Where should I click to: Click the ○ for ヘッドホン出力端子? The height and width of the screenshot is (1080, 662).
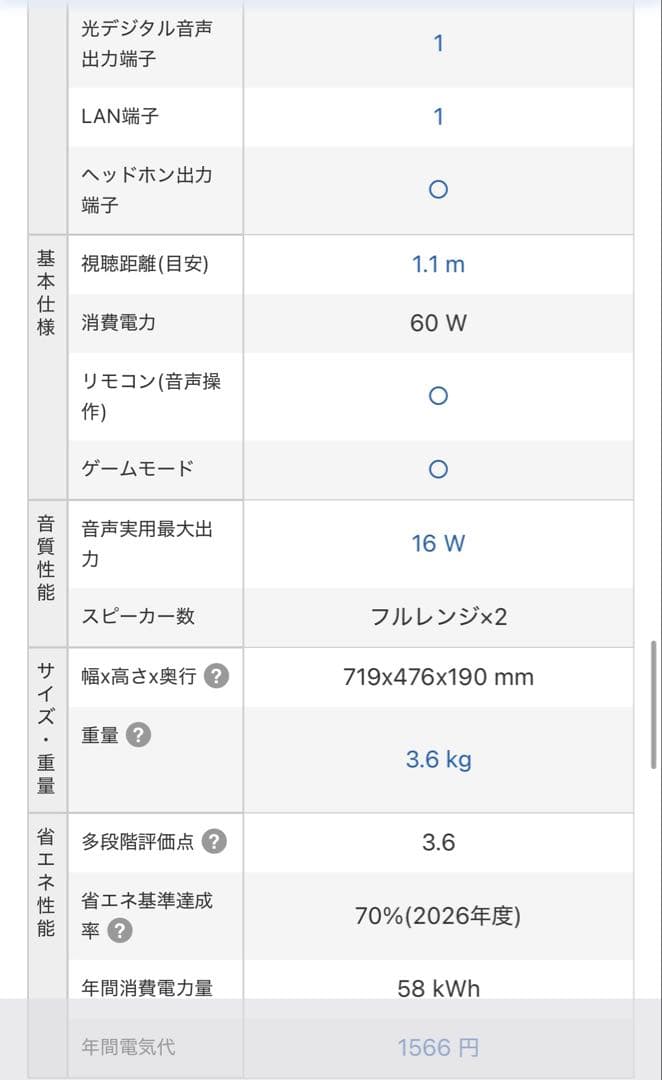437,189
